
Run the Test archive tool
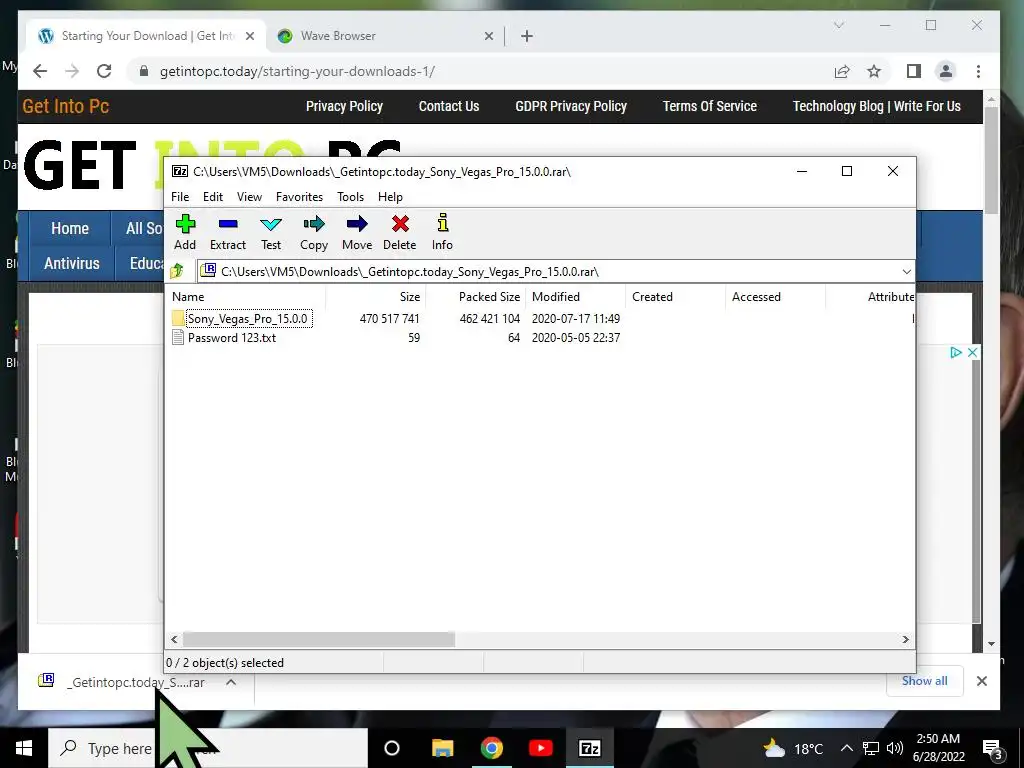[270, 224]
